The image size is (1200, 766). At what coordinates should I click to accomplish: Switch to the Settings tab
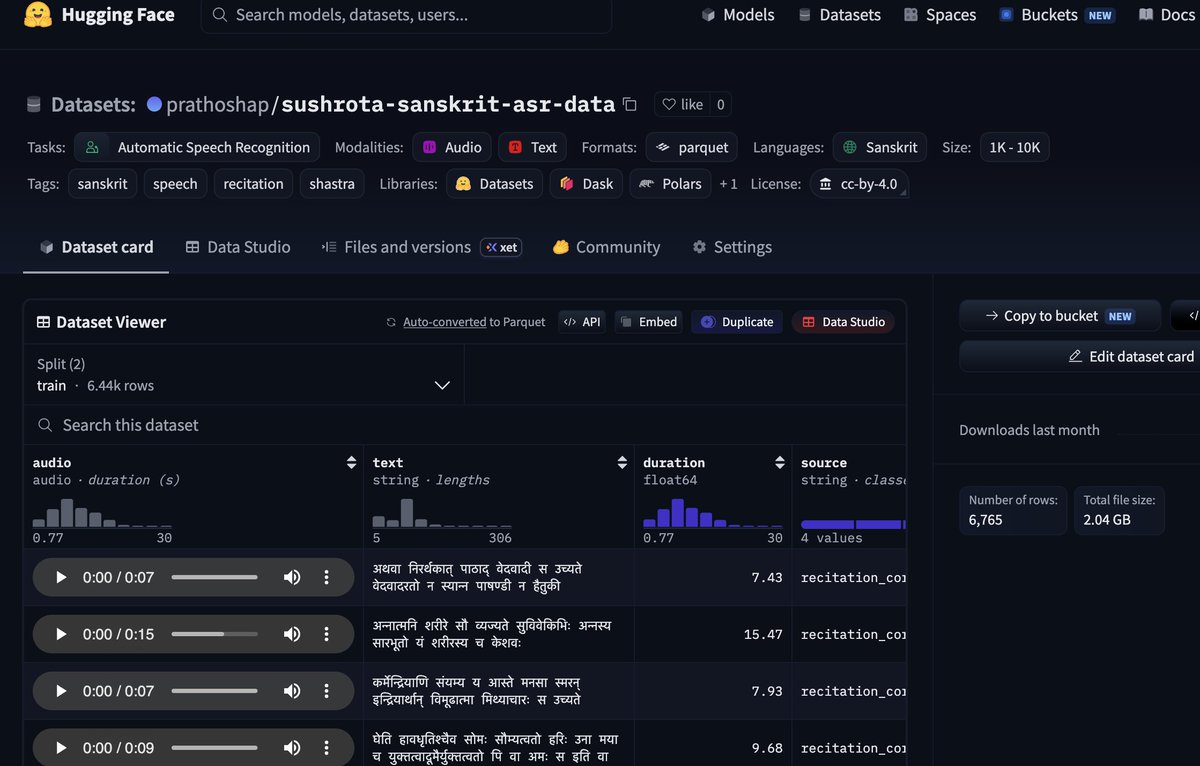[732, 247]
